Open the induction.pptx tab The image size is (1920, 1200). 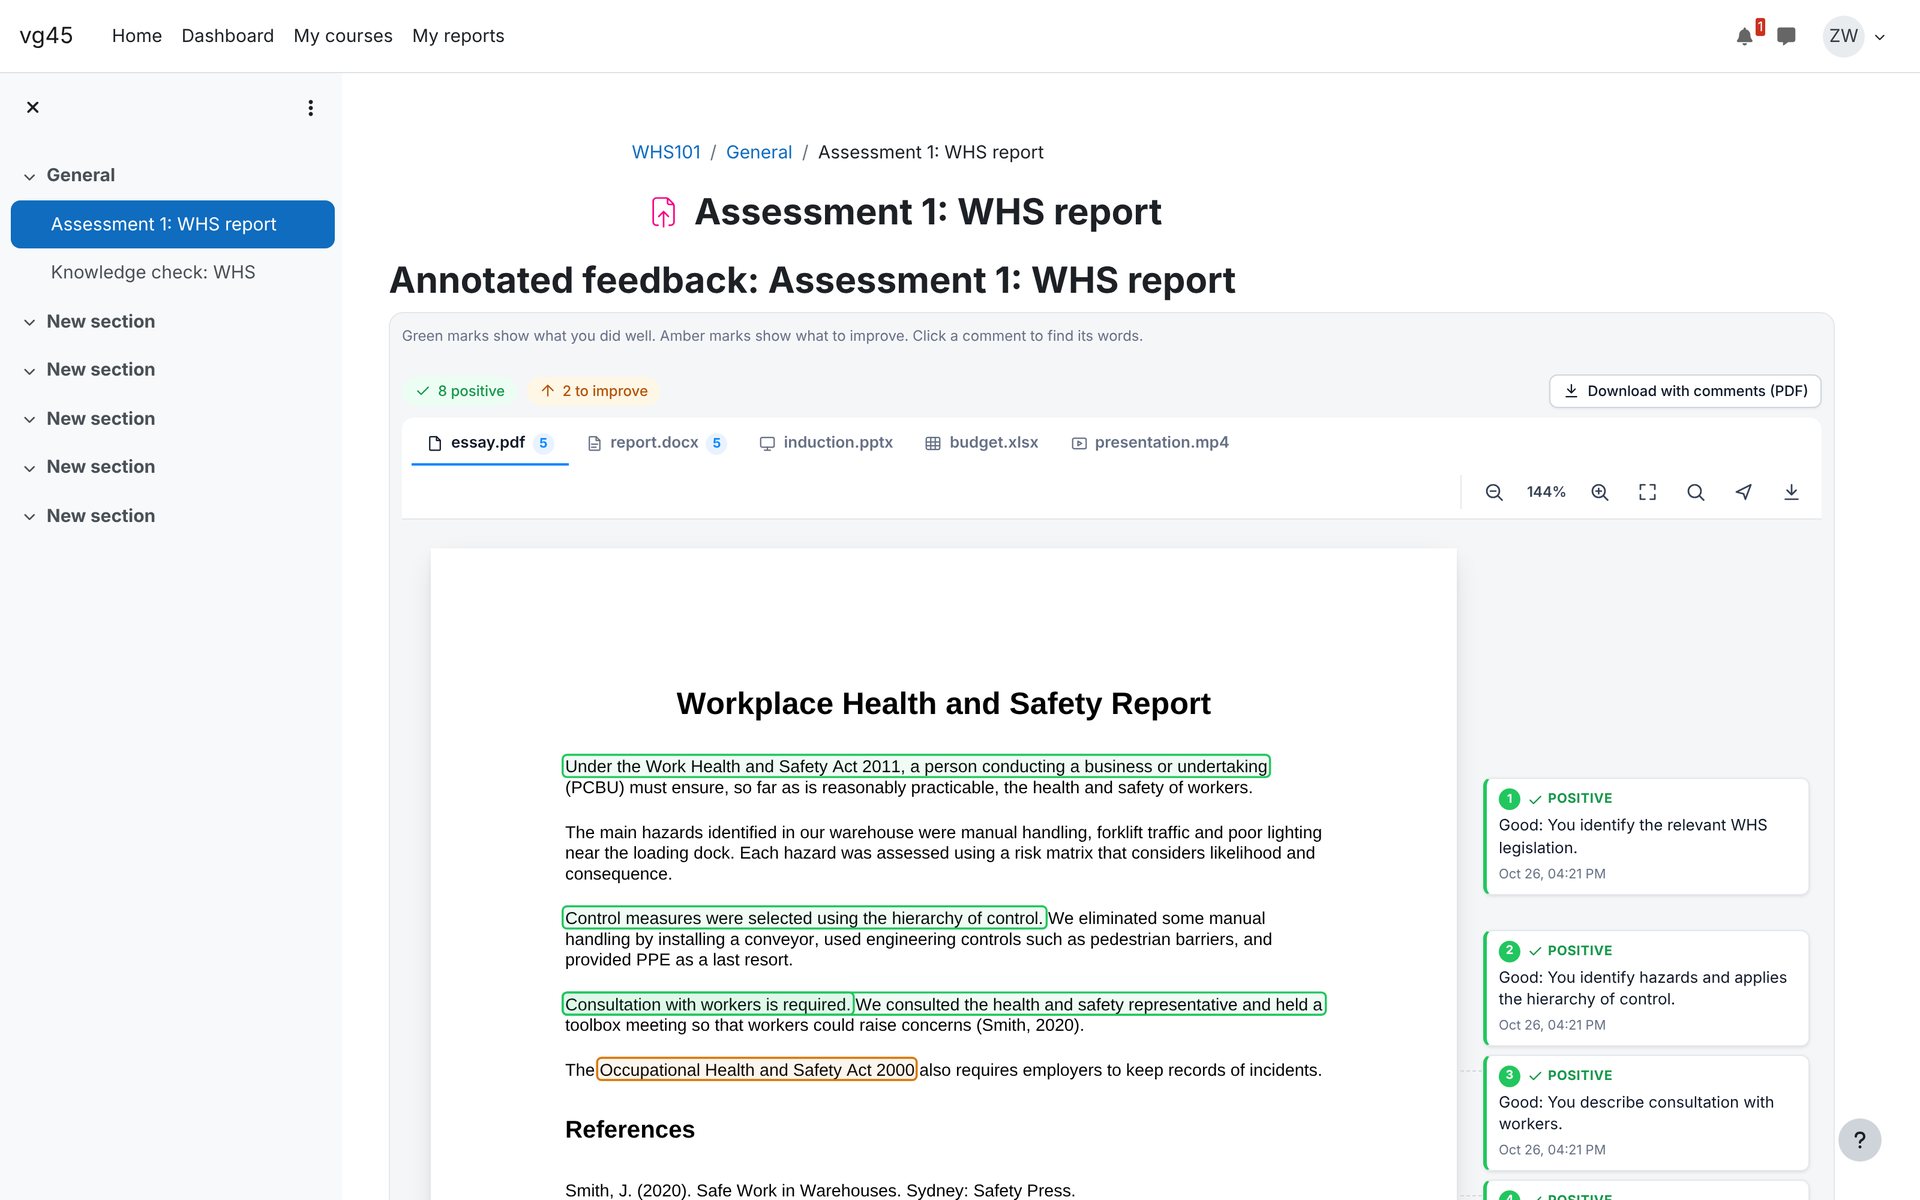(x=826, y=443)
